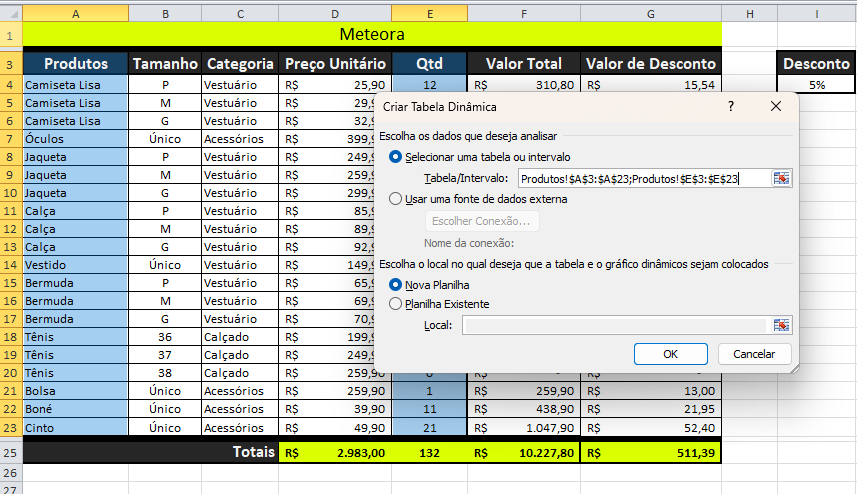Click the total price cell 2.983,00
Screen dimensions: 857x494
point(335,453)
